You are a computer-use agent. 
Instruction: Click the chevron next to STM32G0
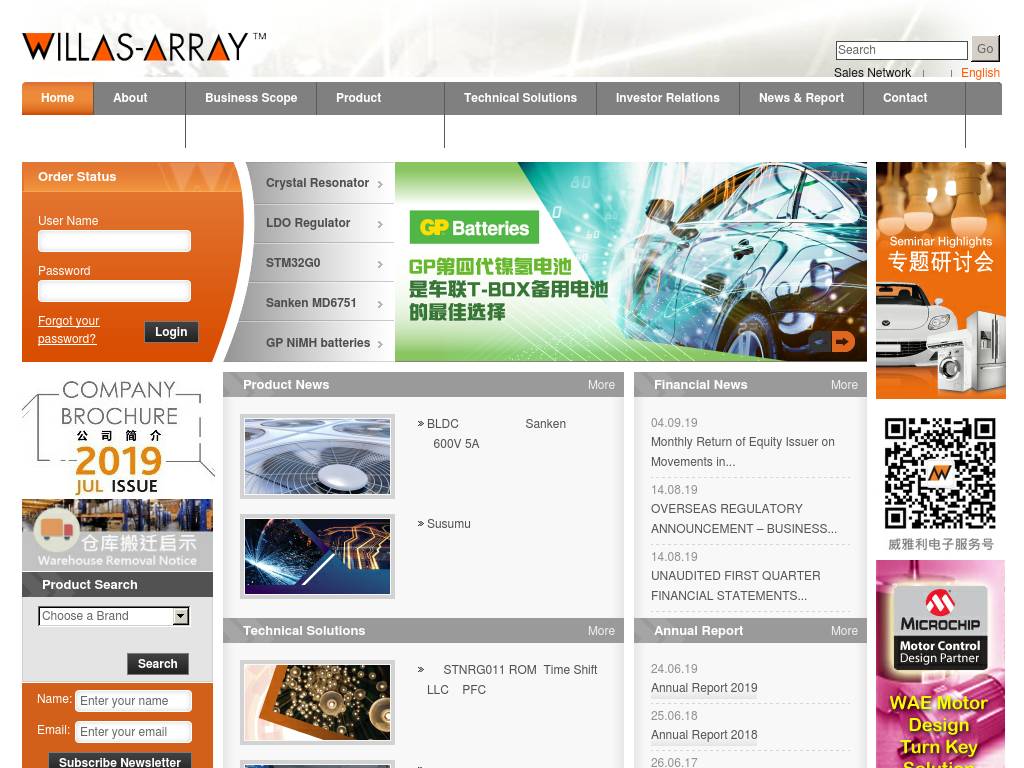tap(380, 264)
